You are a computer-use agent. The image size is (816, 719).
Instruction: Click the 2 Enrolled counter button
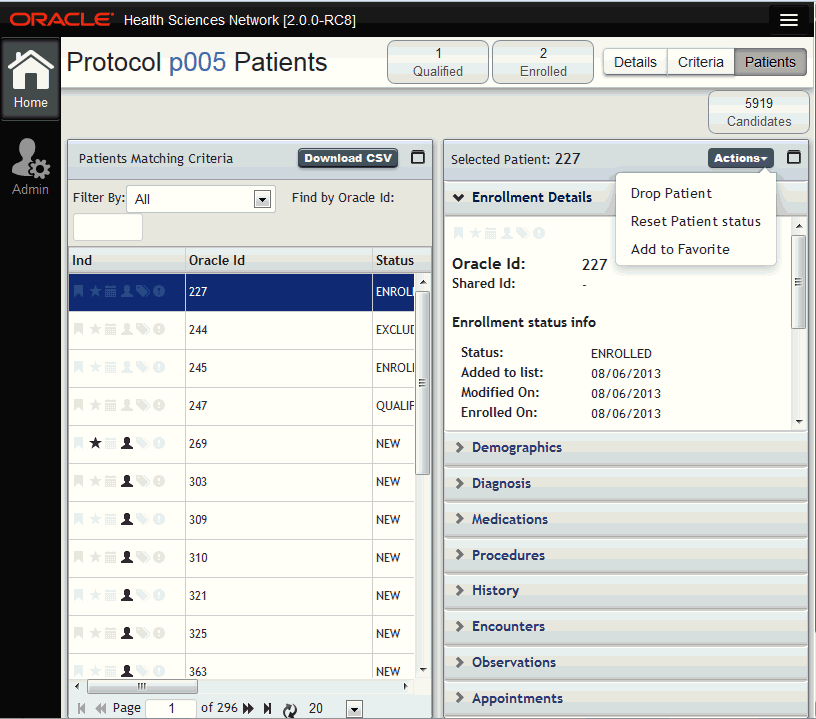point(543,62)
